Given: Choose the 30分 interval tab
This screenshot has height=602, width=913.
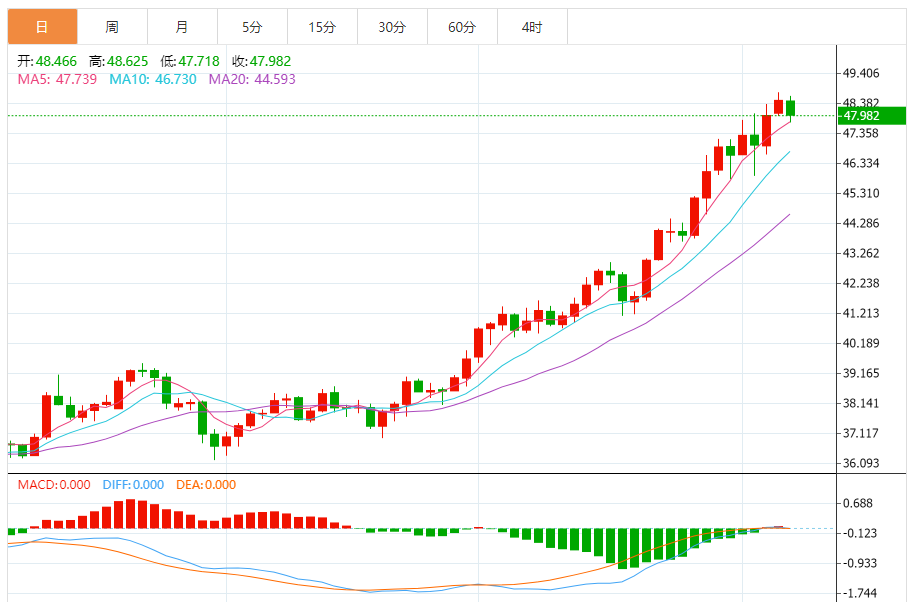Looking at the screenshot, I should pos(392,27).
